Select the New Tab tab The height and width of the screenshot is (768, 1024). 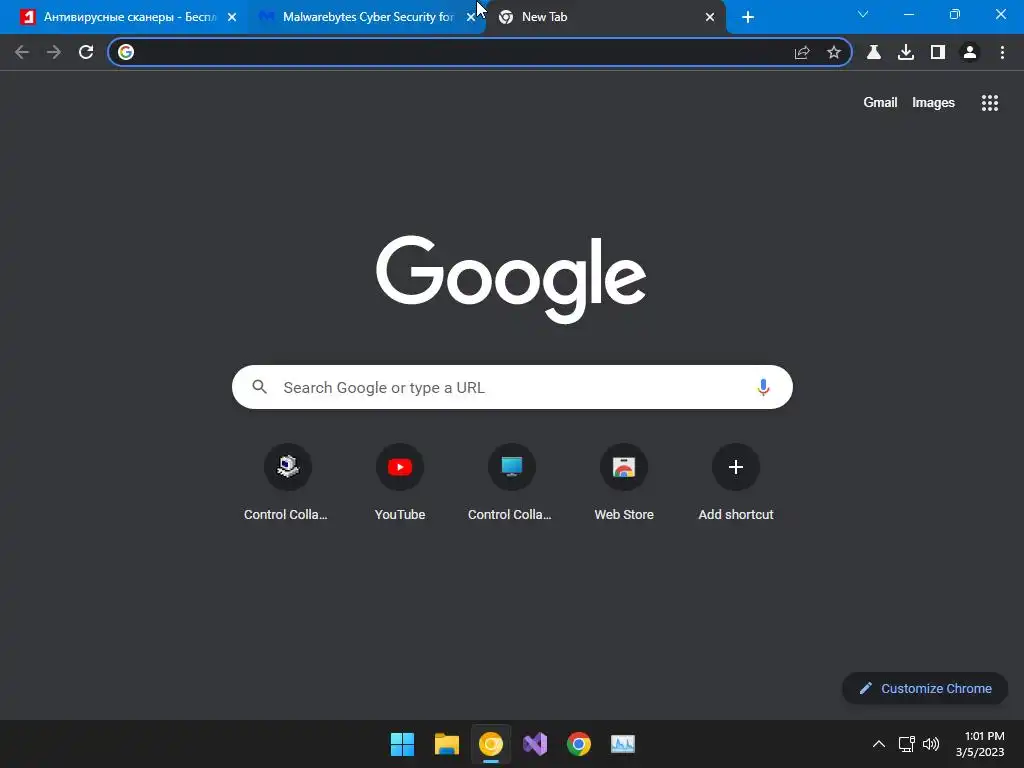[607, 17]
